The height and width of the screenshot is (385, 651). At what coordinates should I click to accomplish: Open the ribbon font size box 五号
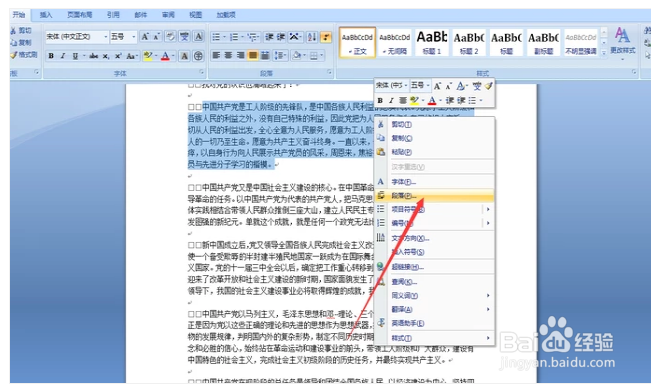pyautogui.click(x=123, y=37)
